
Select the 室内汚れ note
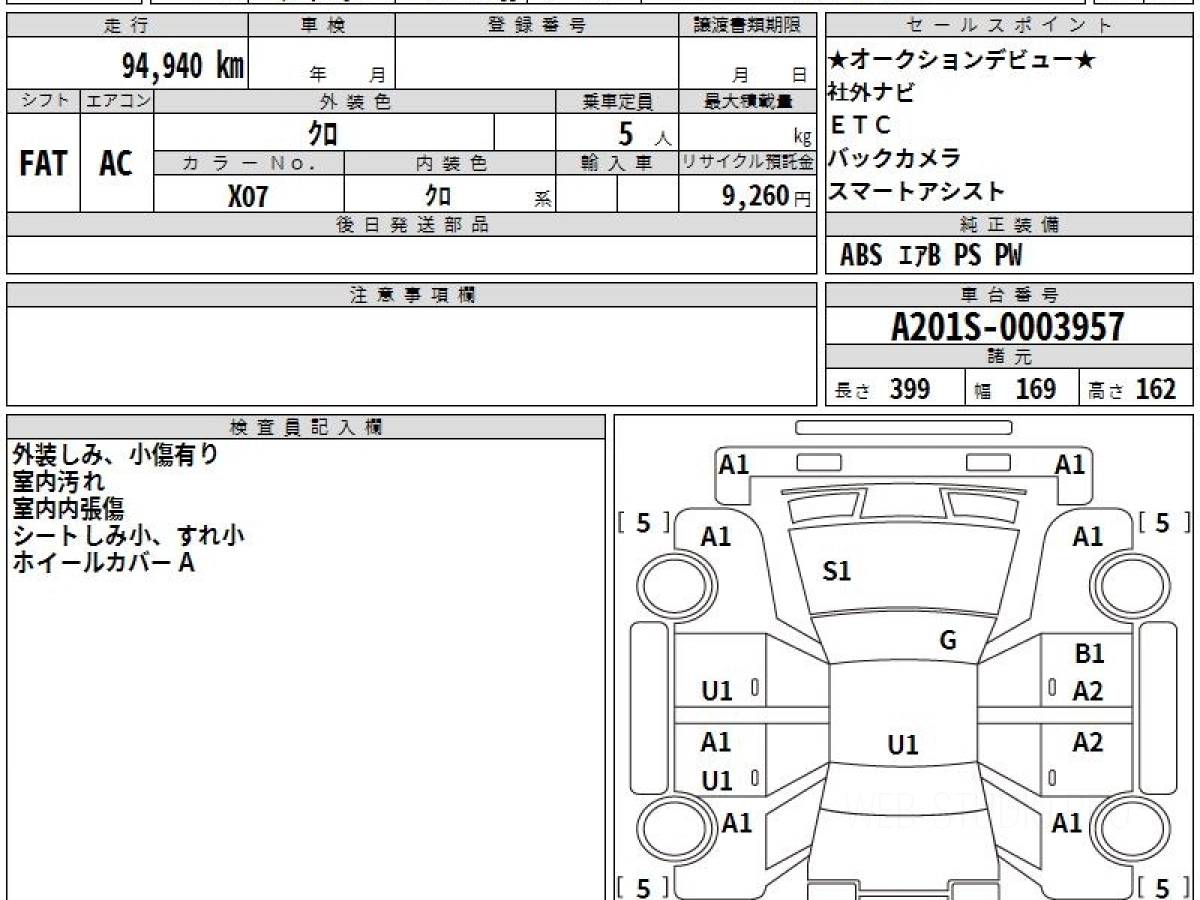click(59, 482)
